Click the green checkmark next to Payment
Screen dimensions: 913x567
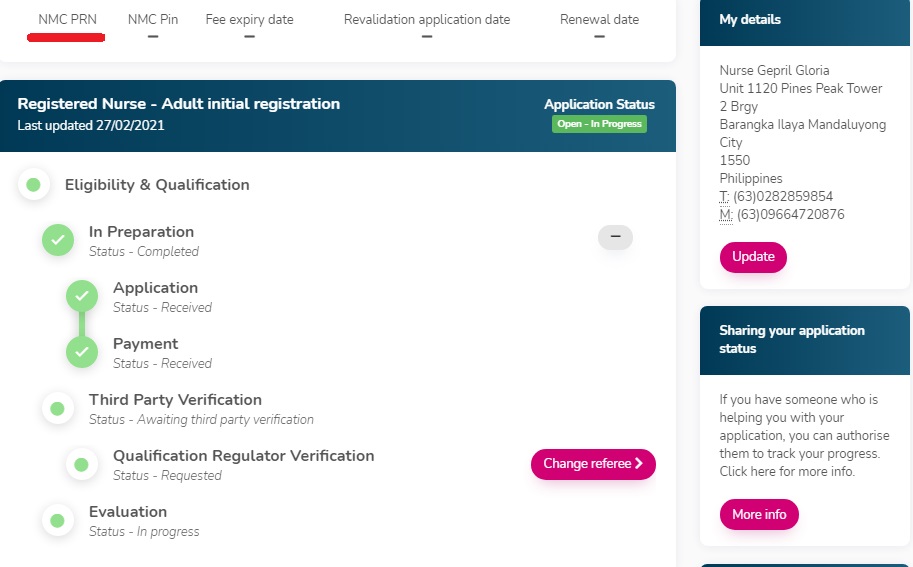[82, 352]
